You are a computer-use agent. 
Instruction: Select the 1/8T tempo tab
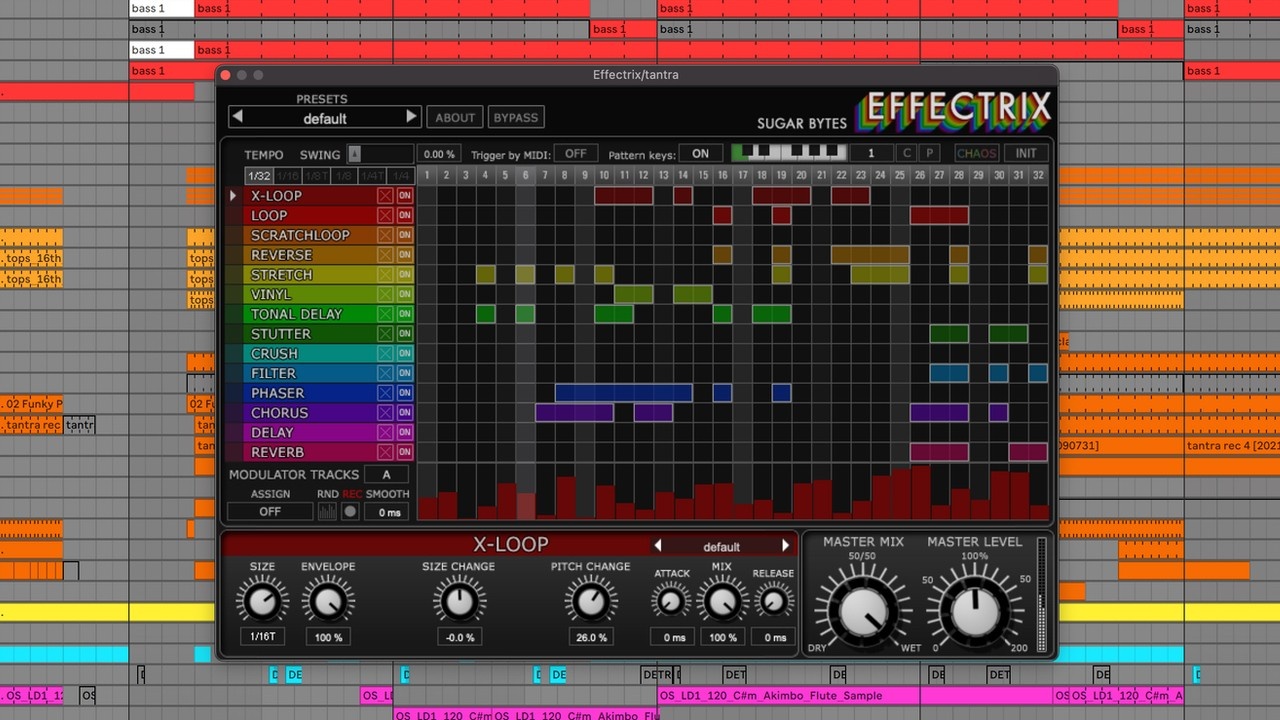click(x=317, y=176)
